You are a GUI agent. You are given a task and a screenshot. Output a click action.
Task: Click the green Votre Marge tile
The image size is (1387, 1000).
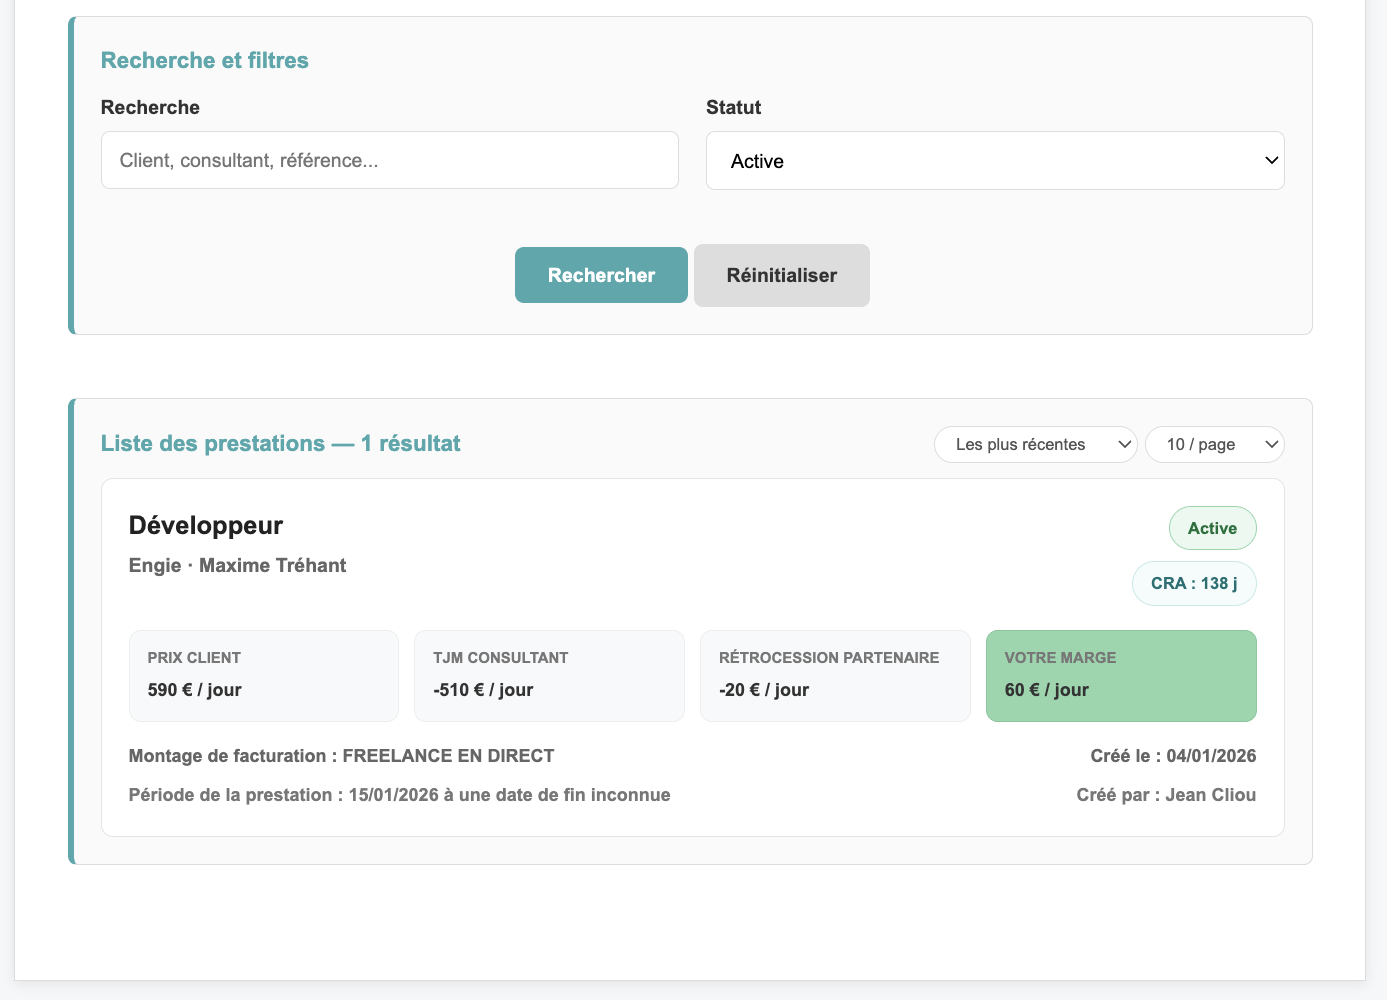tap(1121, 676)
